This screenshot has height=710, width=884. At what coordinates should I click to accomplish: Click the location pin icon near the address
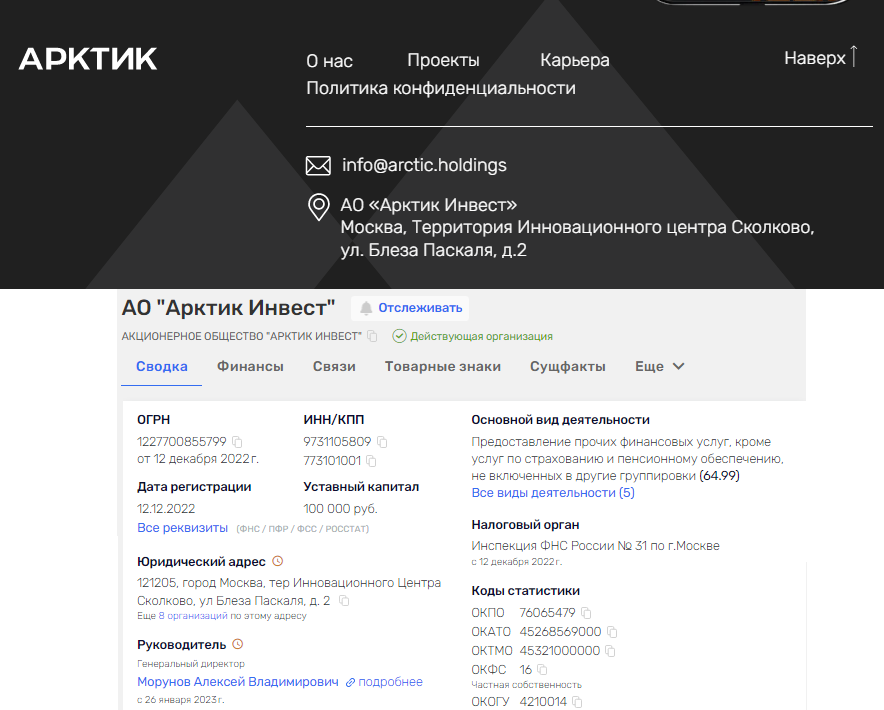click(x=318, y=207)
